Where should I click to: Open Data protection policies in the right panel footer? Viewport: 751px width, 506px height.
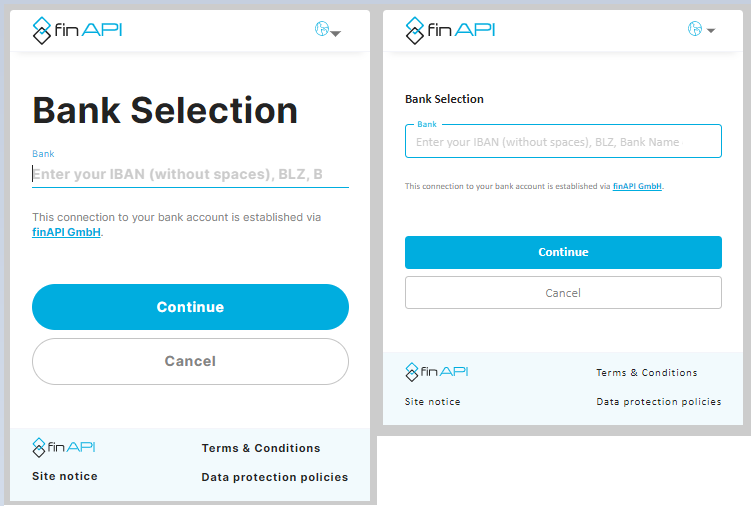click(x=659, y=401)
